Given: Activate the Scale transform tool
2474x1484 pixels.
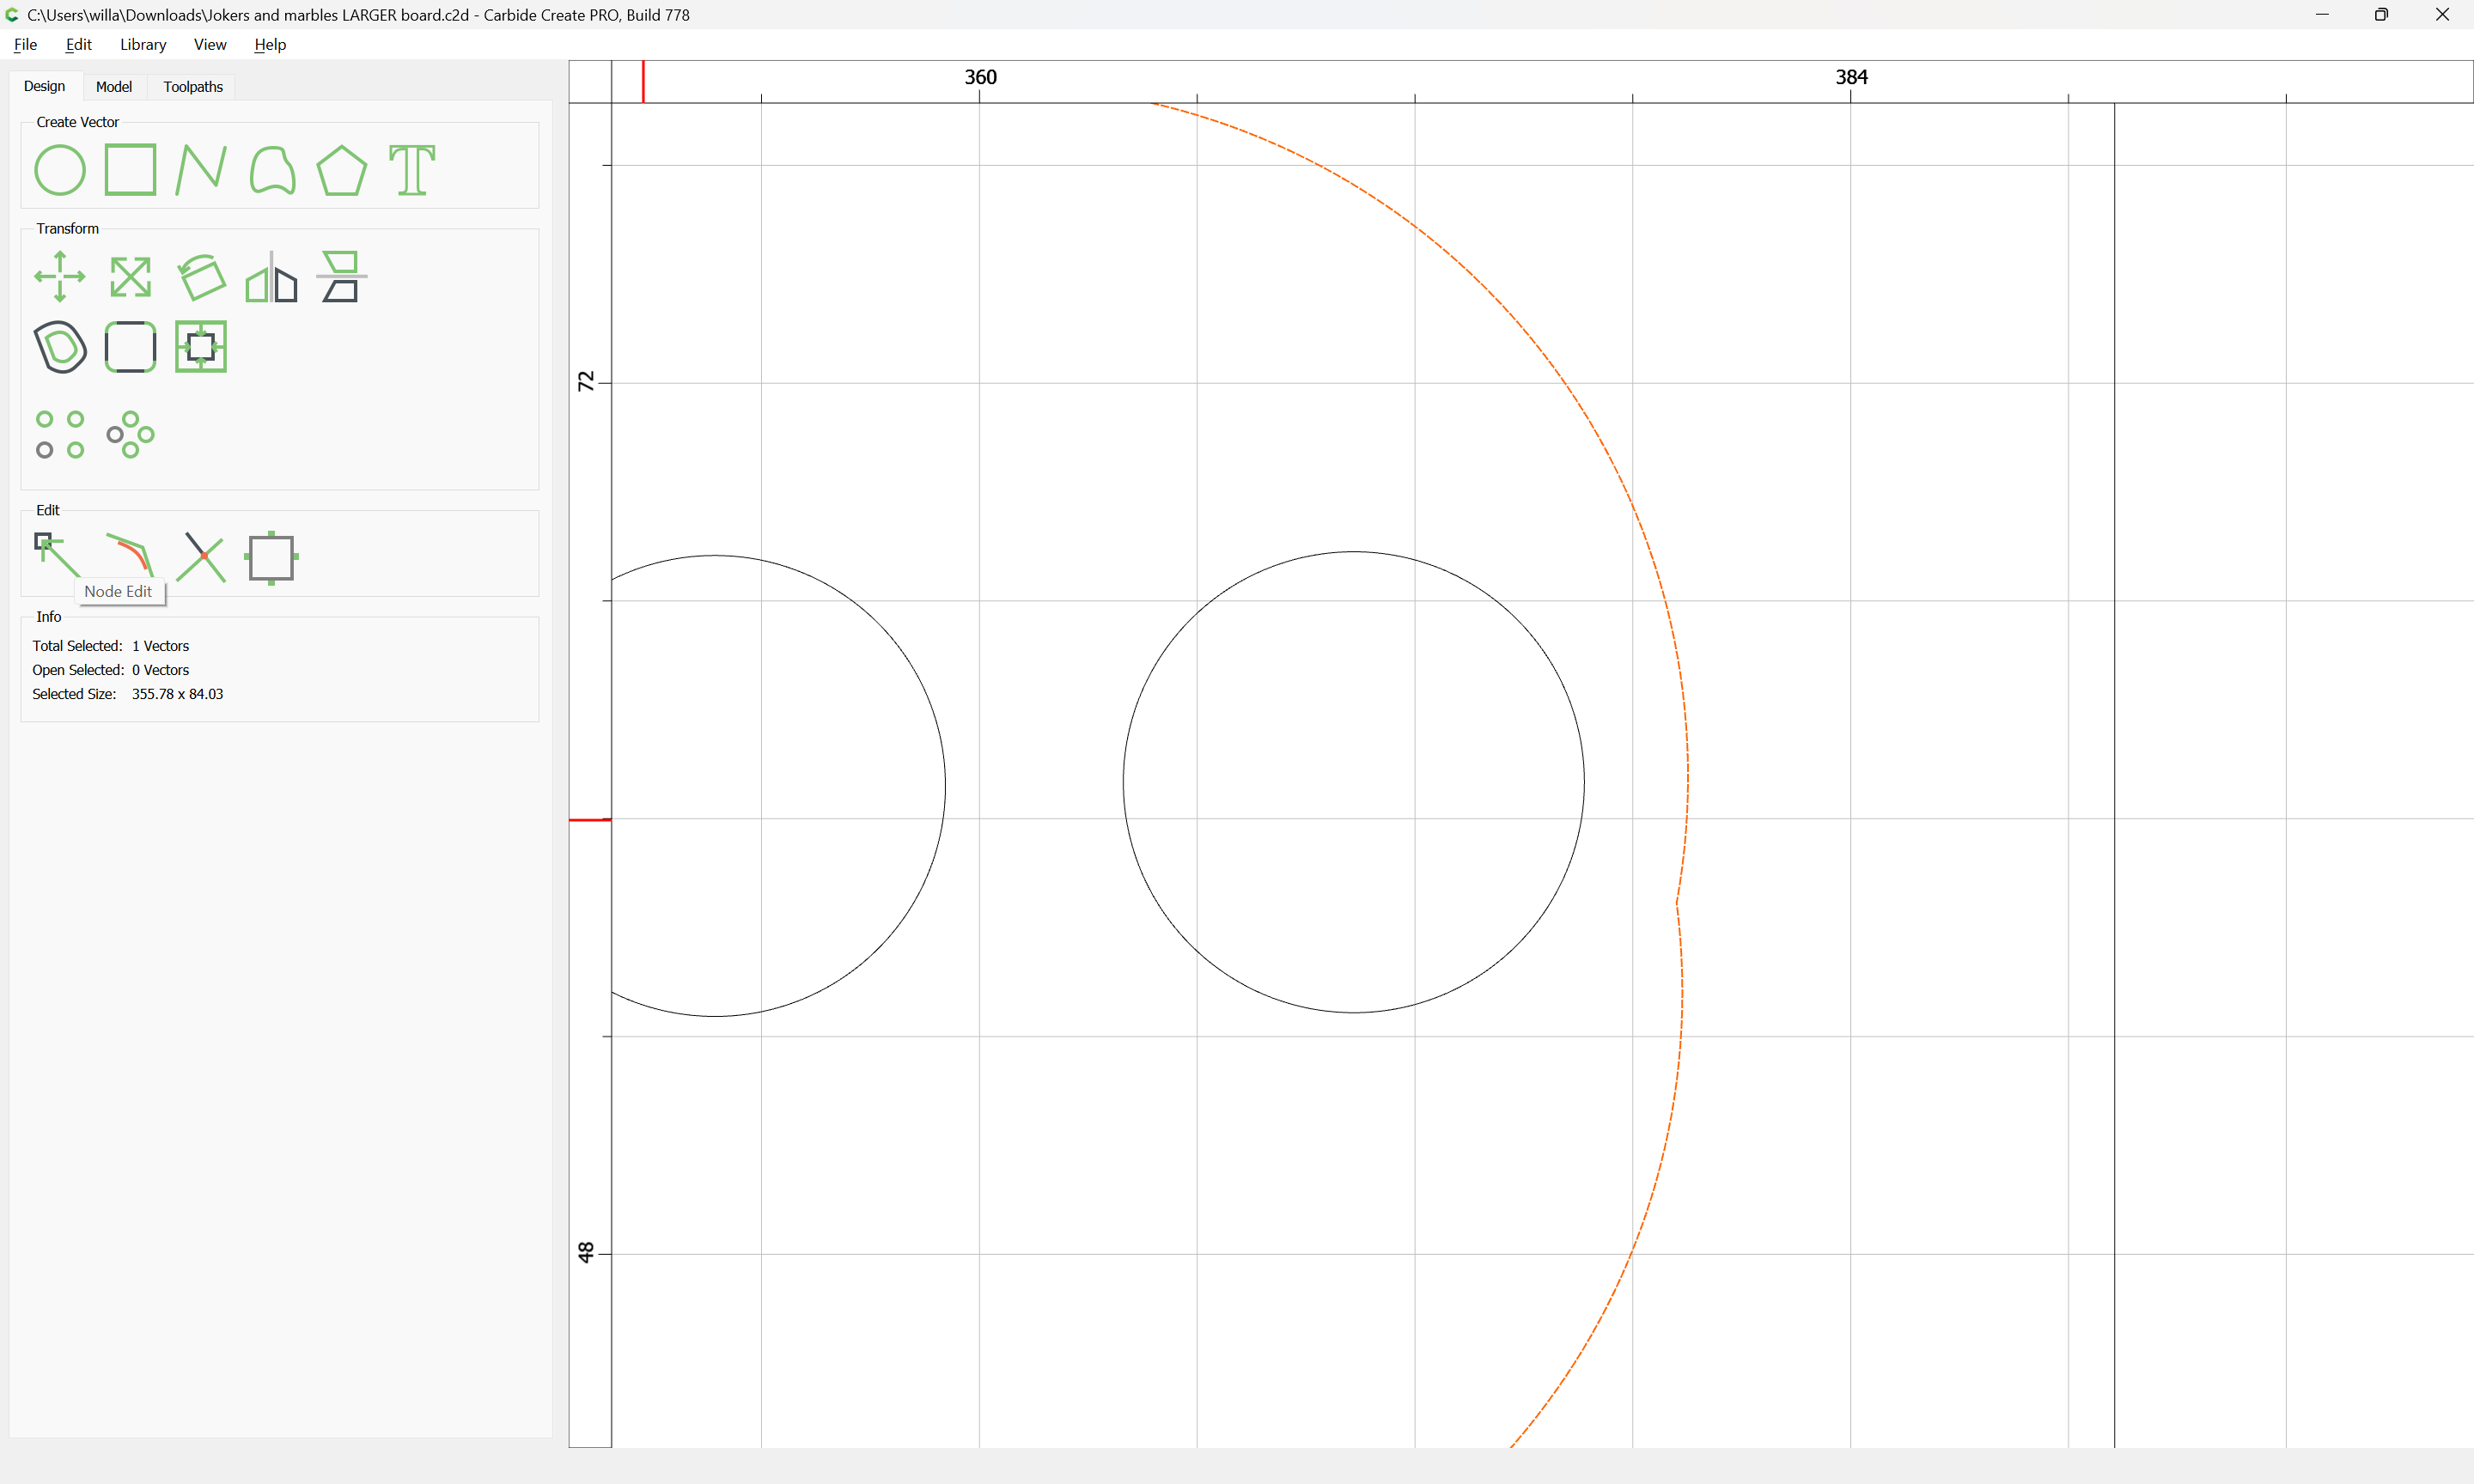Looking at the screenshot, I should (130, 277).
